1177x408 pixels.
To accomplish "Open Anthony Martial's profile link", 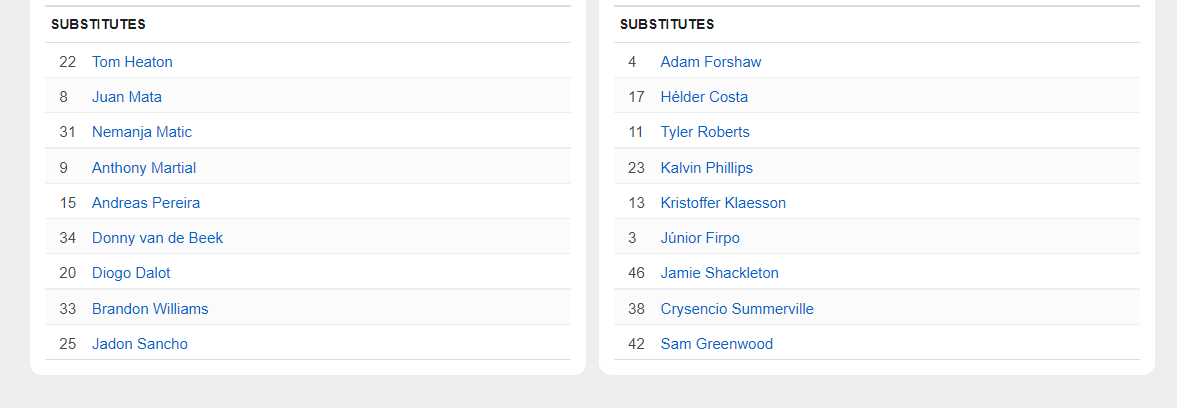I will 144,168.
